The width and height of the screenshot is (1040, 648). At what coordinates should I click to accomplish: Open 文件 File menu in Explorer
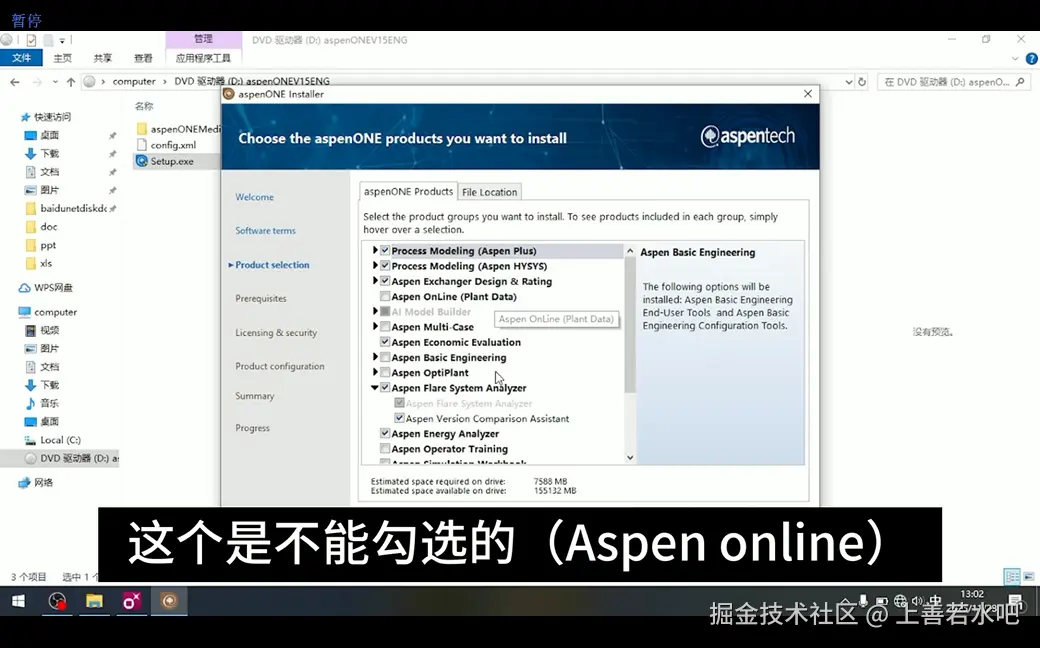click(21, 58)
